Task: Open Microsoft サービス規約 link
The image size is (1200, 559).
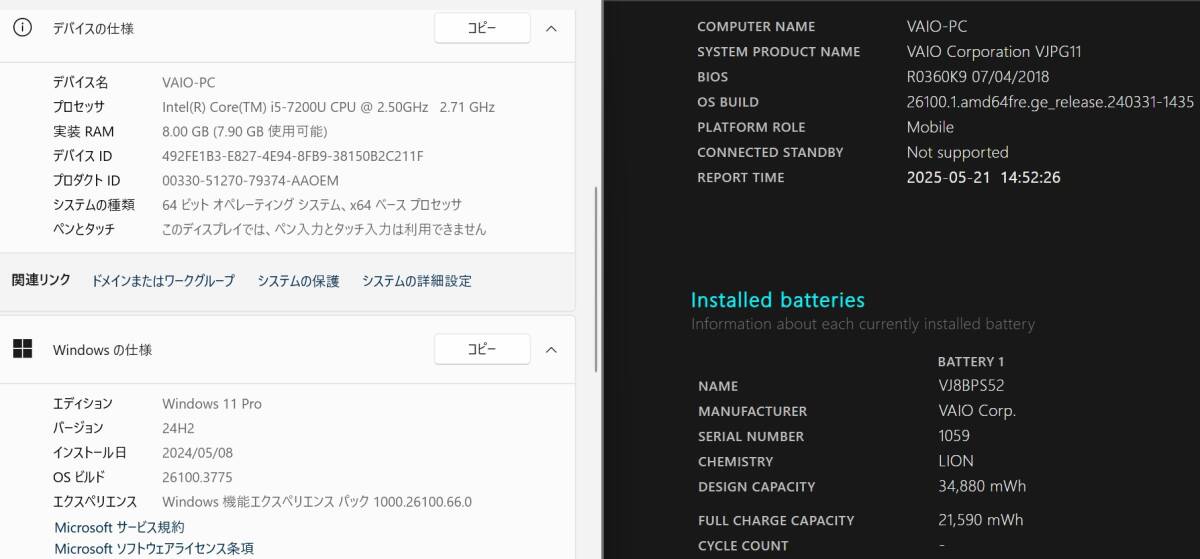Action: 119,527
